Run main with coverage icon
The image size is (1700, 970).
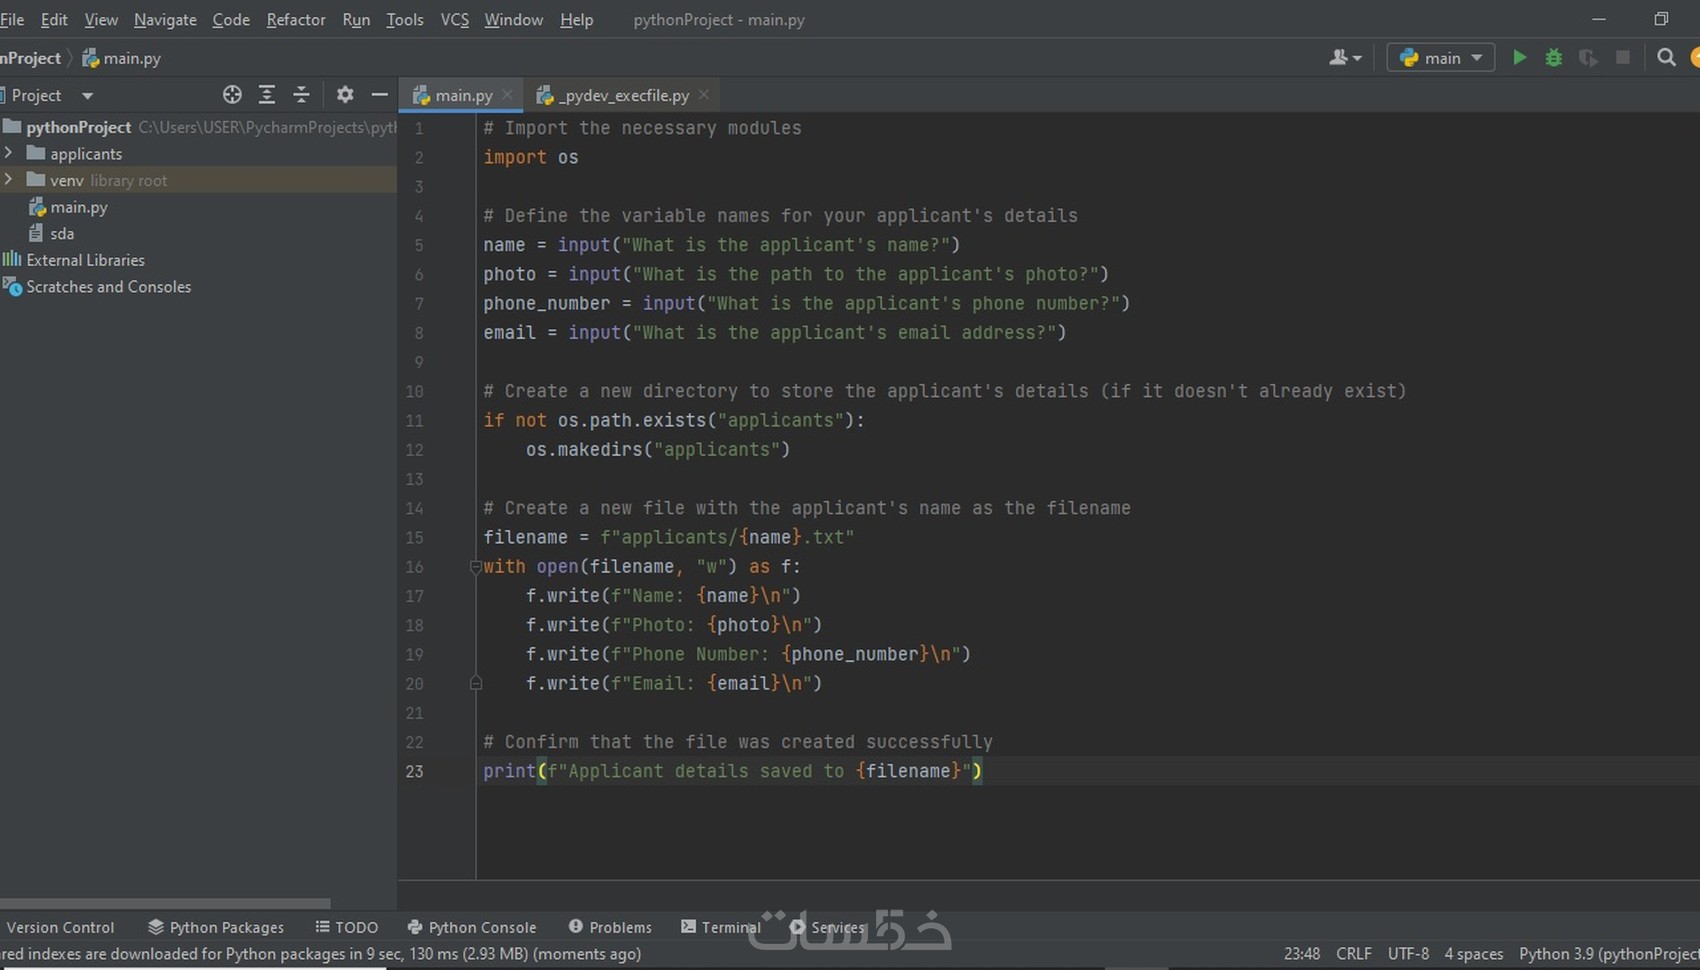[1588, 57]
